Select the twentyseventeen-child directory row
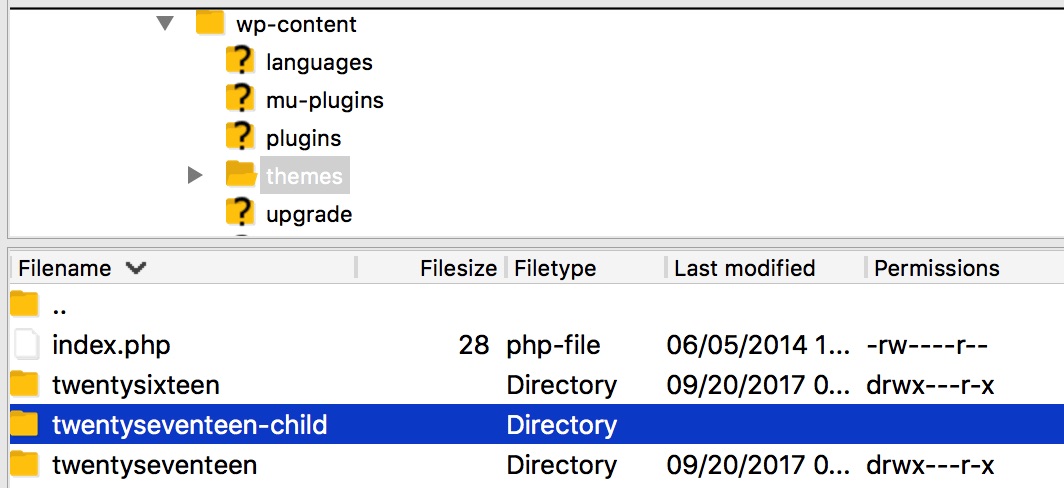The height and width of the screenshot is (488, 1064). [189, 425]
